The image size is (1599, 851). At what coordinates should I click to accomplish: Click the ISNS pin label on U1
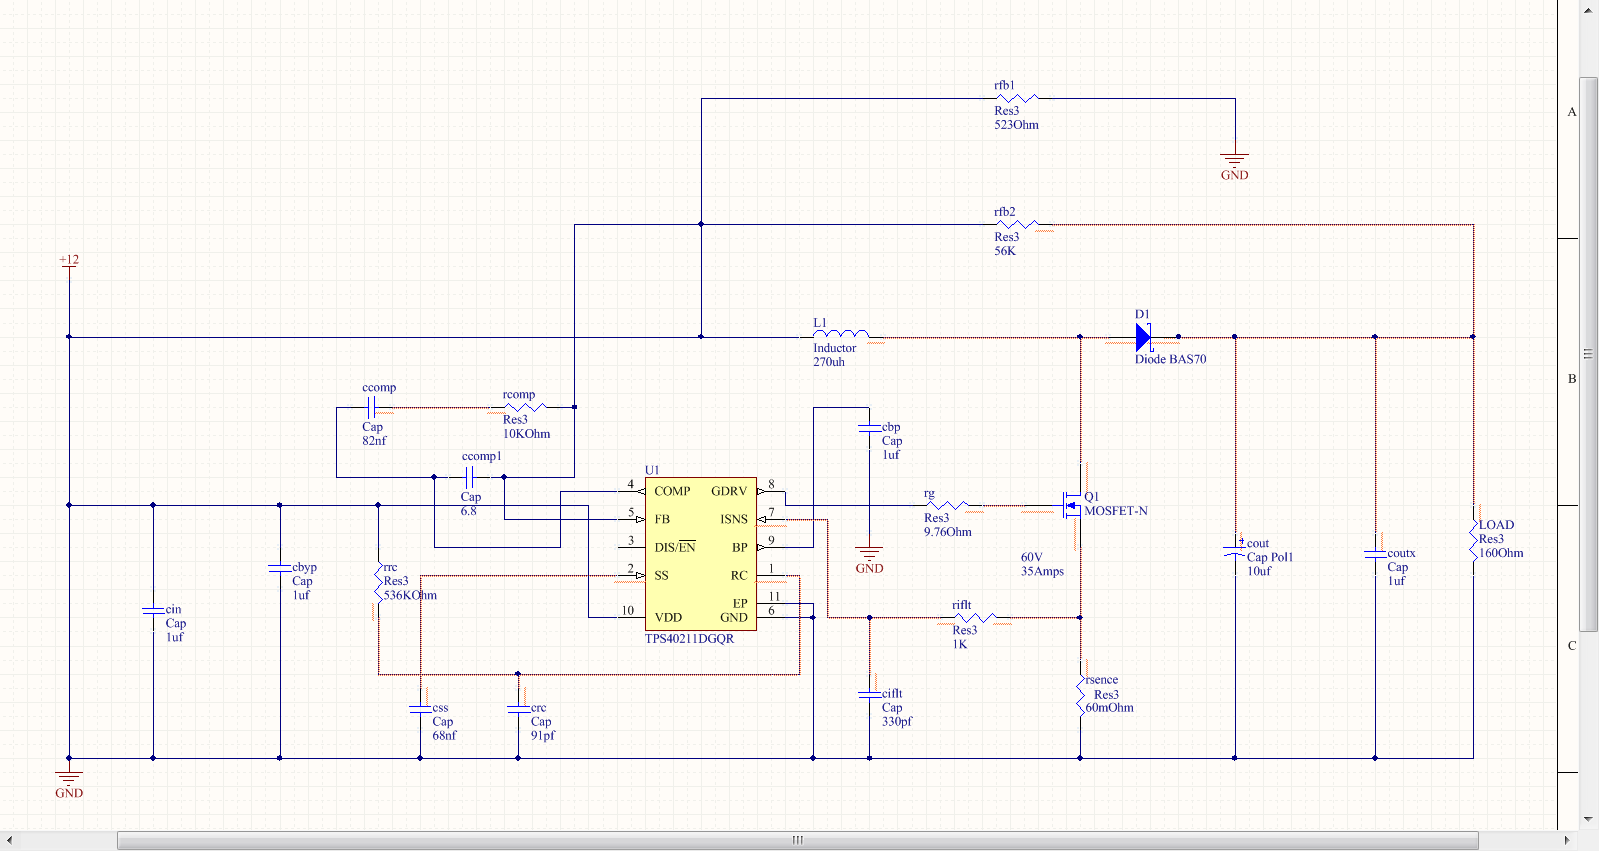coord(734,519)
